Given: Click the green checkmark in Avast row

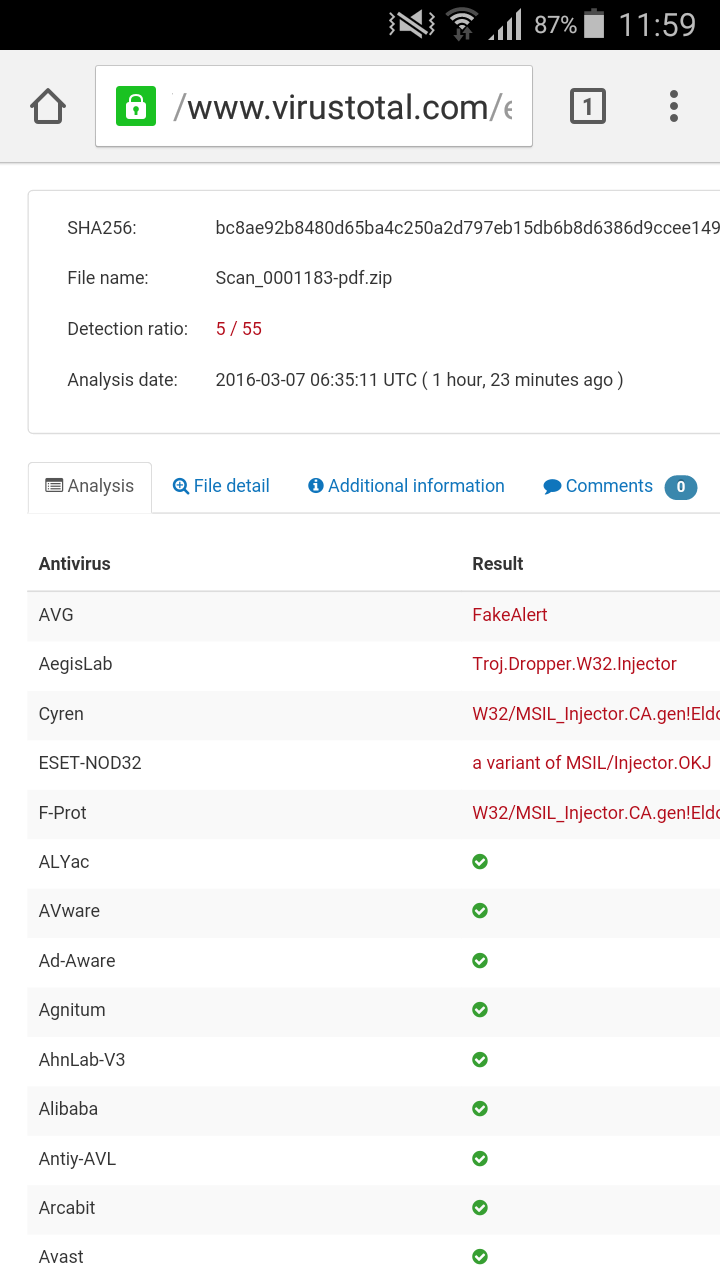Looking at the screenshot, I should coord(480,1257).
